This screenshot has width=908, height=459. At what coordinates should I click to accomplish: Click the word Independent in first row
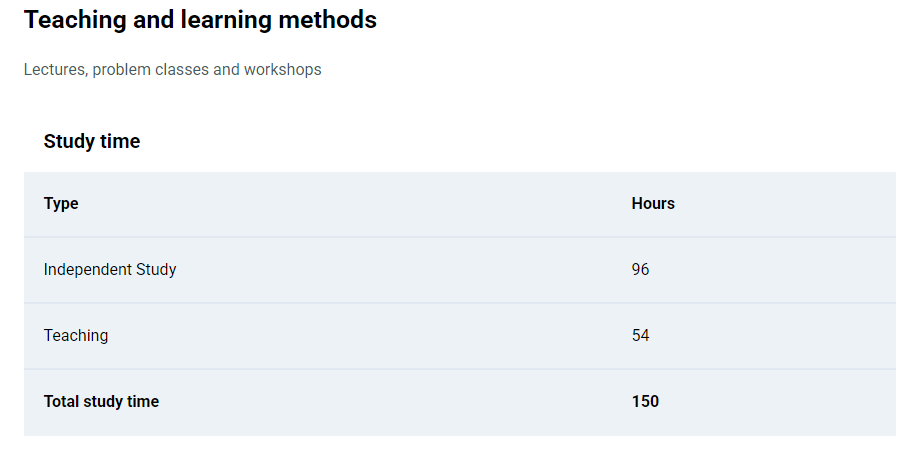click(x=87, y=270)
